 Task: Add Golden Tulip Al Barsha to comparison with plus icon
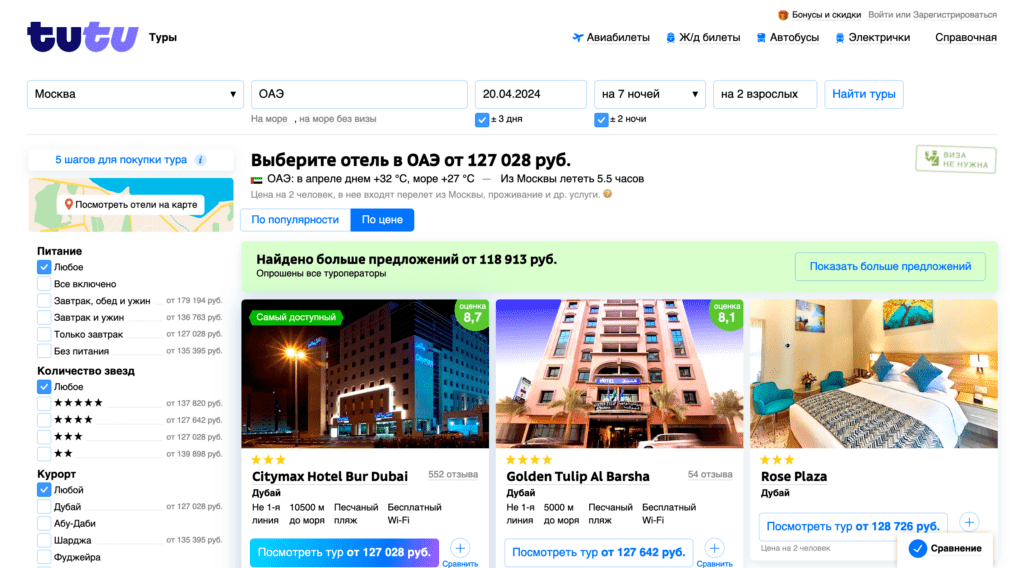[714, 548]
